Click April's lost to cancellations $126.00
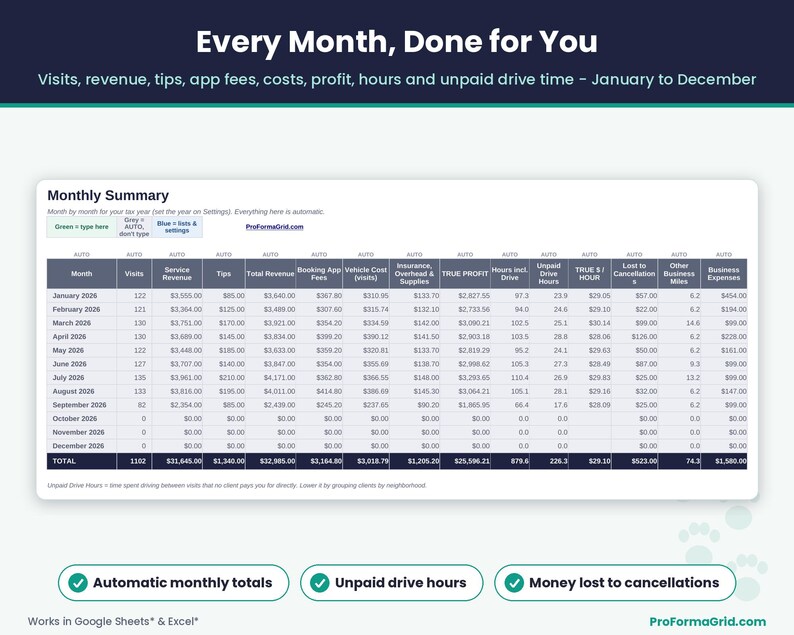This screenshot has height=635, width=794. point(634,337)
